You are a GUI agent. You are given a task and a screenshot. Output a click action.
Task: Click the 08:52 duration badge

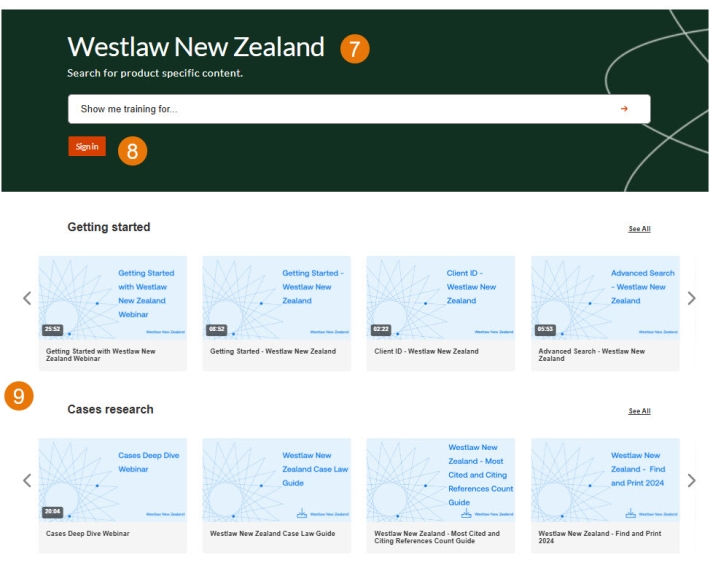click(x=216, y=329)
